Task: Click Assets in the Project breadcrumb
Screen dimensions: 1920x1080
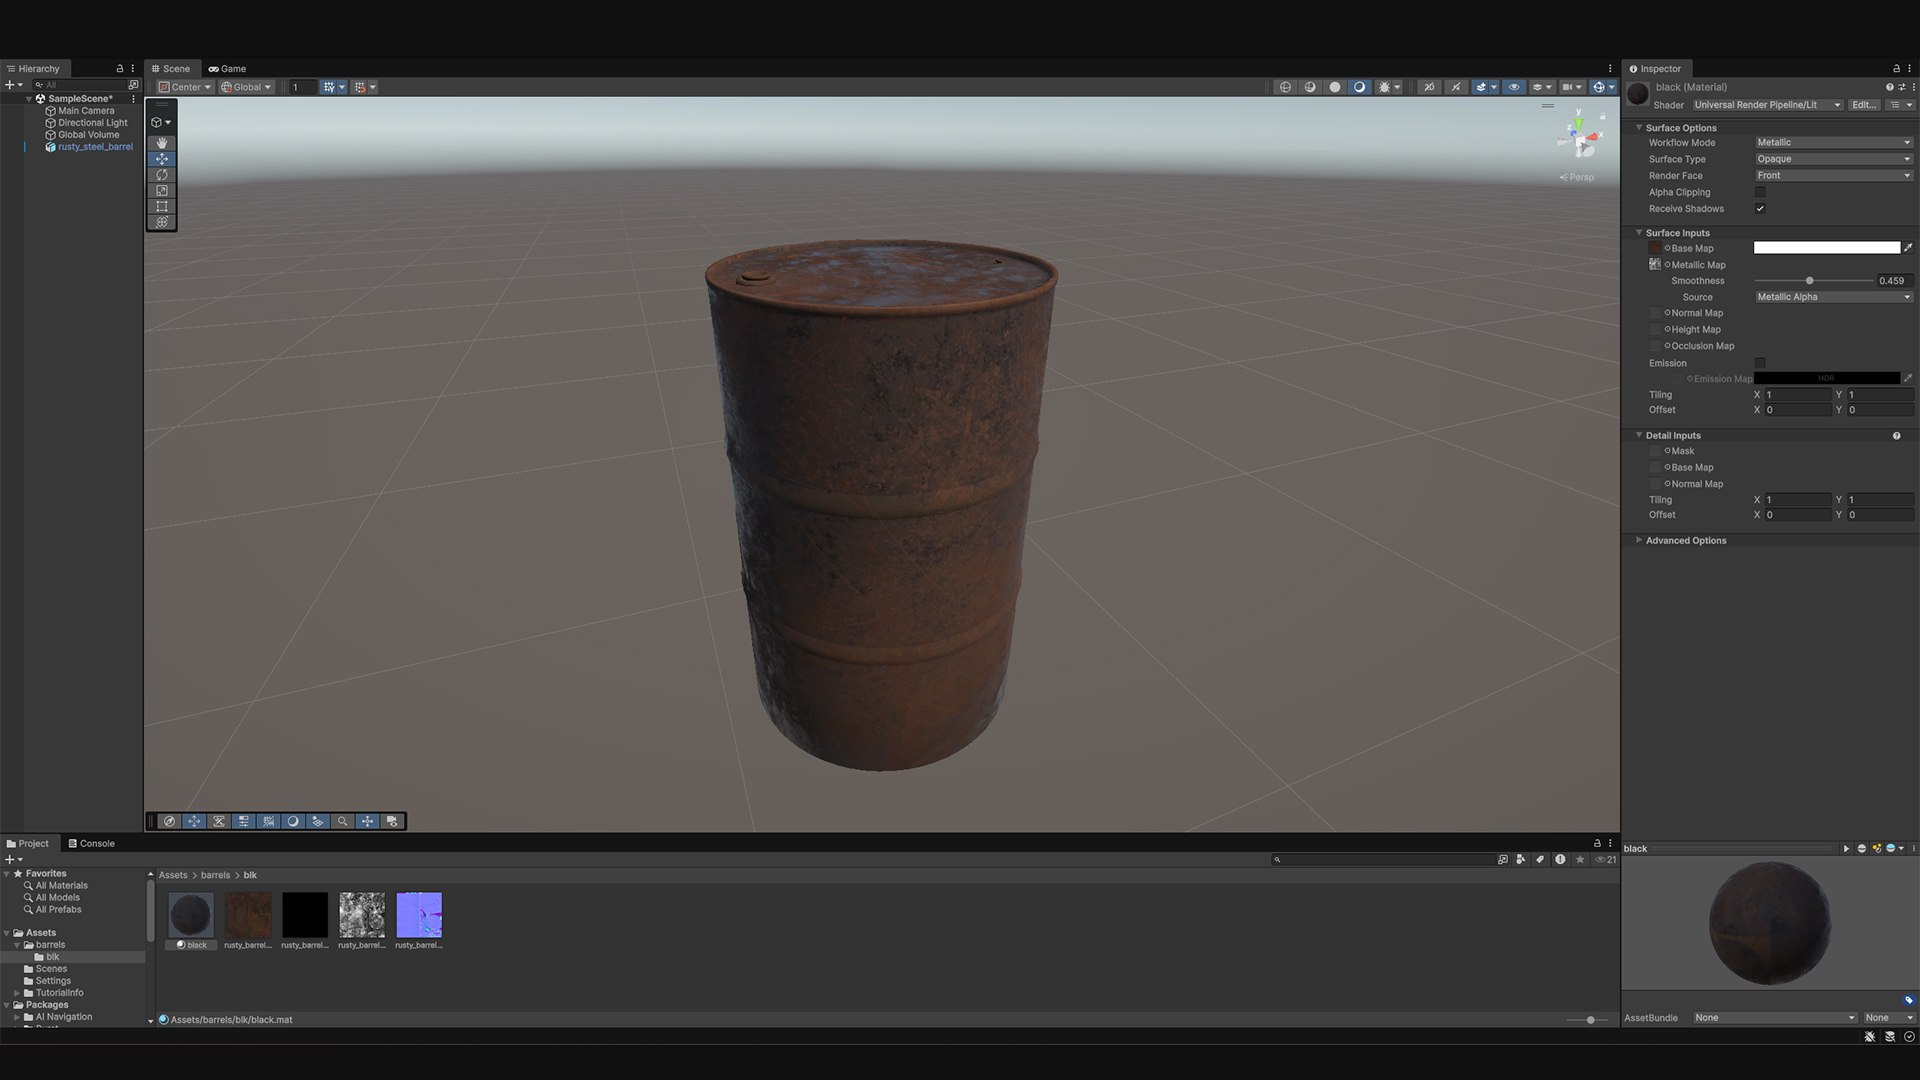Action: click(x=173, y=875)
